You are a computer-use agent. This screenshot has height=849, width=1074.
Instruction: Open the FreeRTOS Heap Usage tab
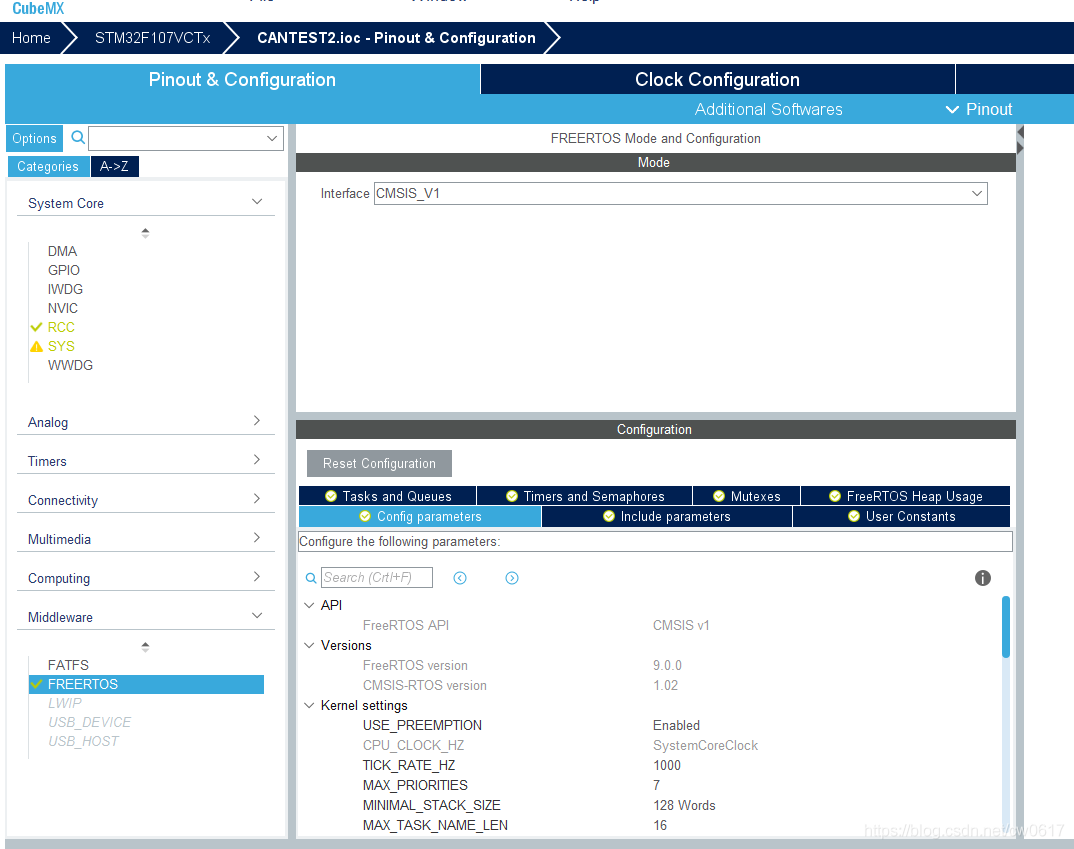[x=906, y=496]
